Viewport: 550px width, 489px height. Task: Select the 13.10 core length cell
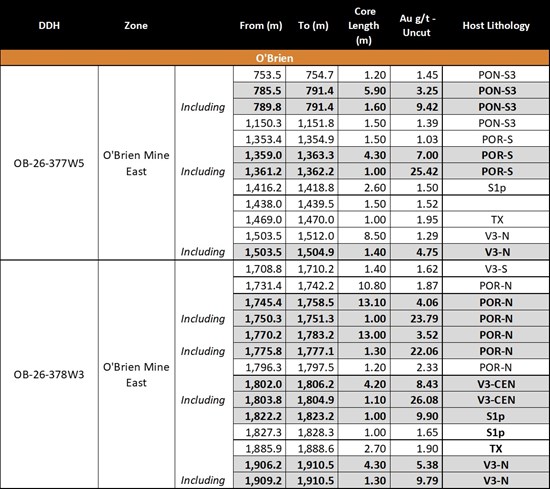click(364, 302)
